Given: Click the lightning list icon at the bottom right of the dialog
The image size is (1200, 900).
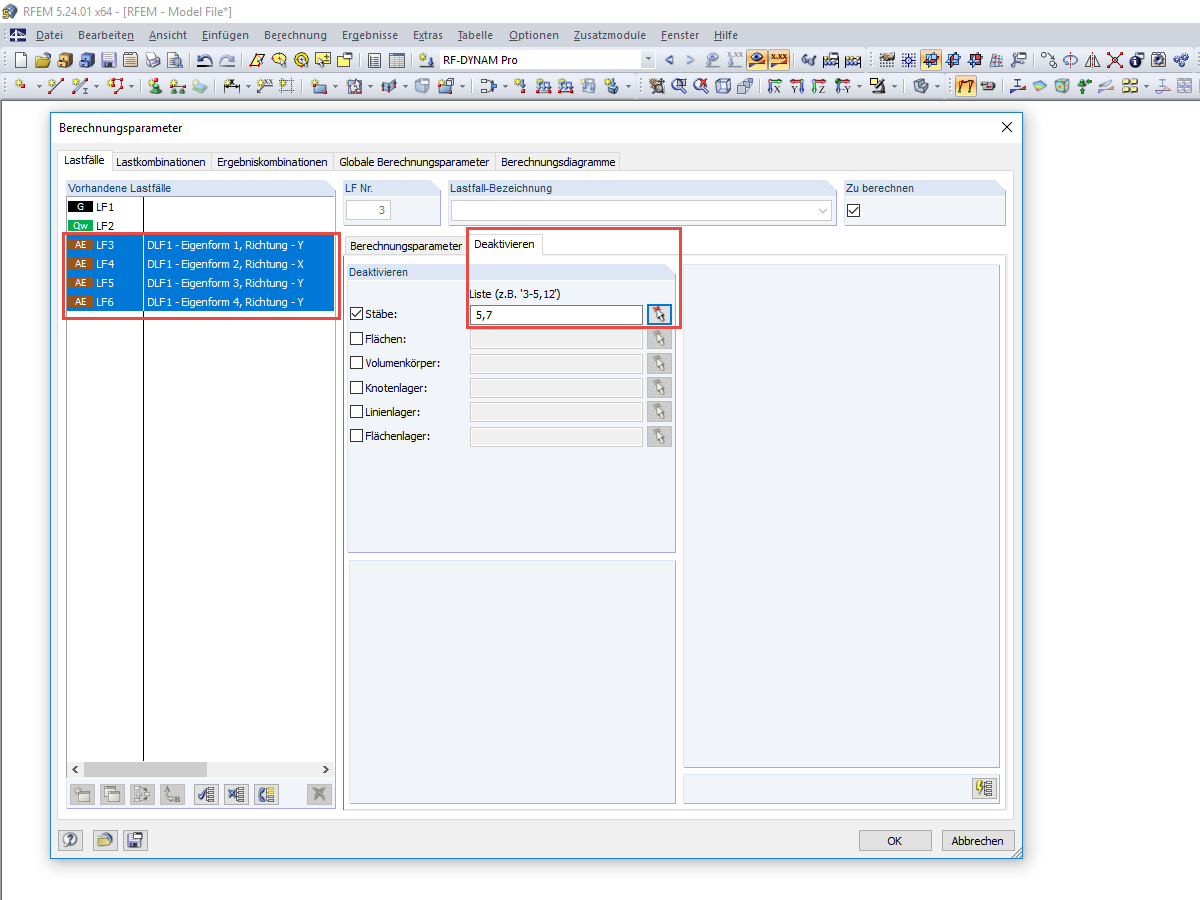Looking at the screenshot, I should pyautogui.click(x=985, y=788).
